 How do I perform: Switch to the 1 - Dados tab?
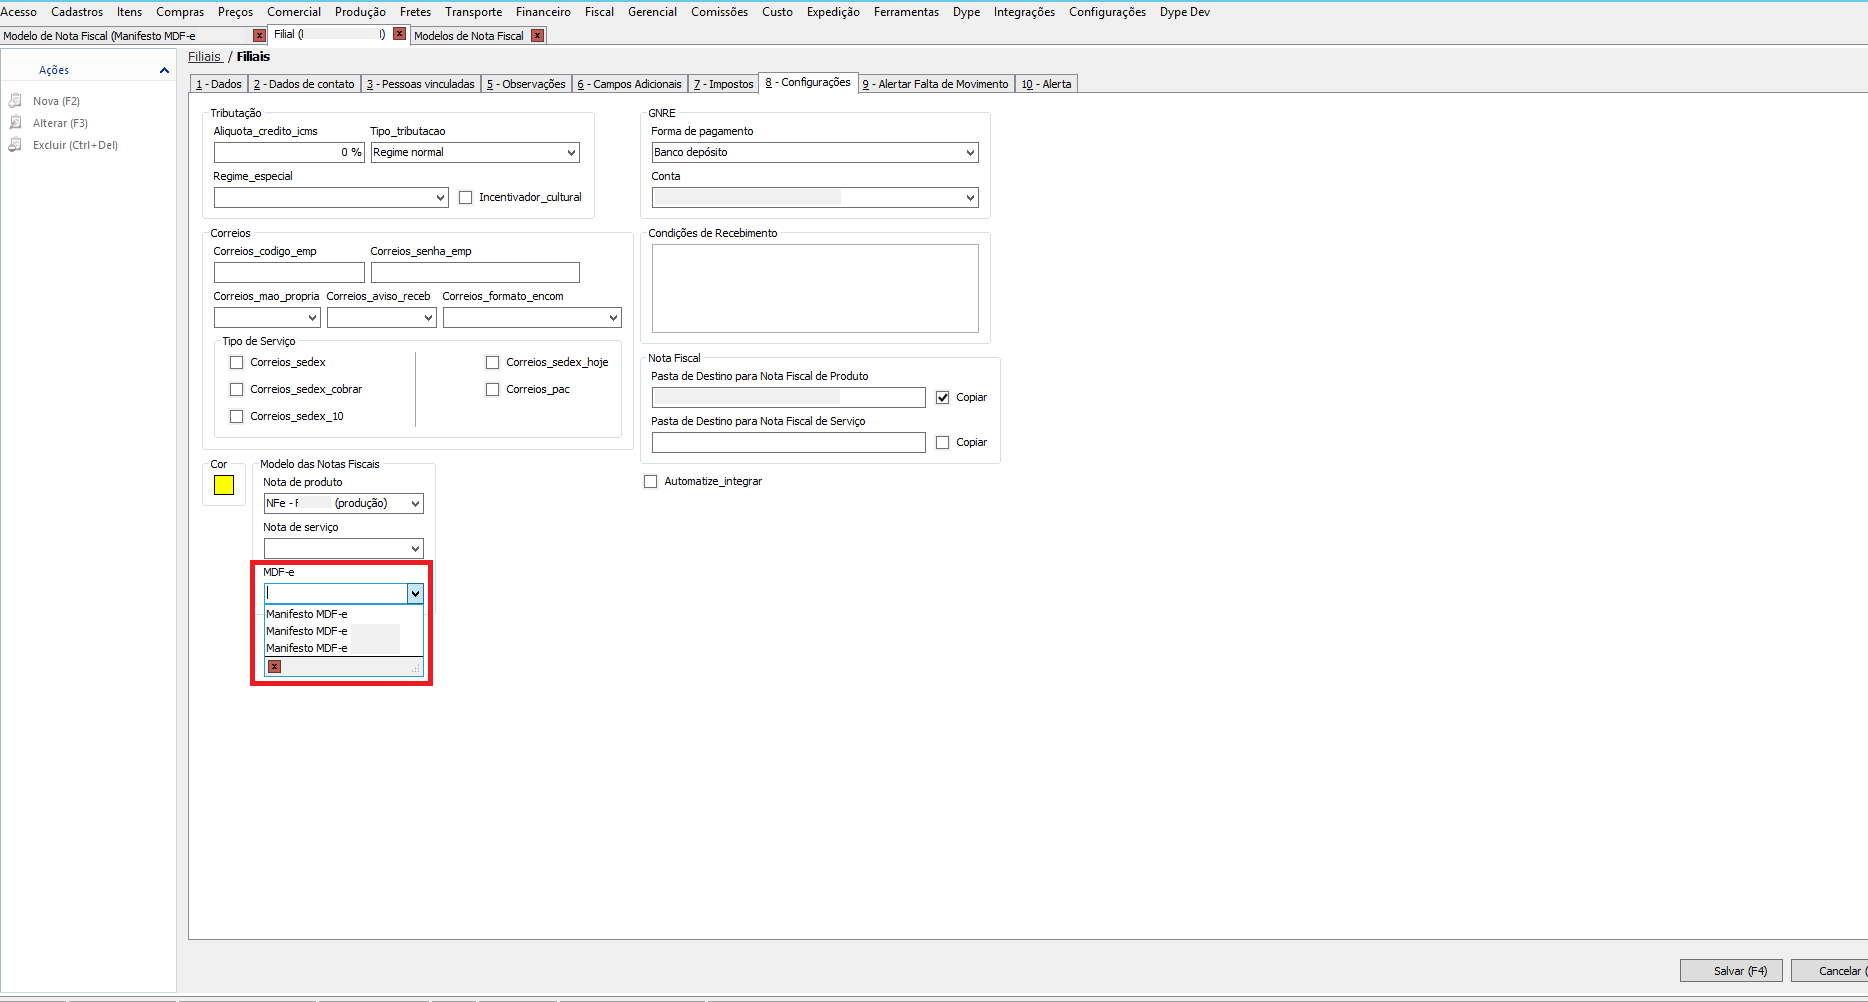click(219, 85)
